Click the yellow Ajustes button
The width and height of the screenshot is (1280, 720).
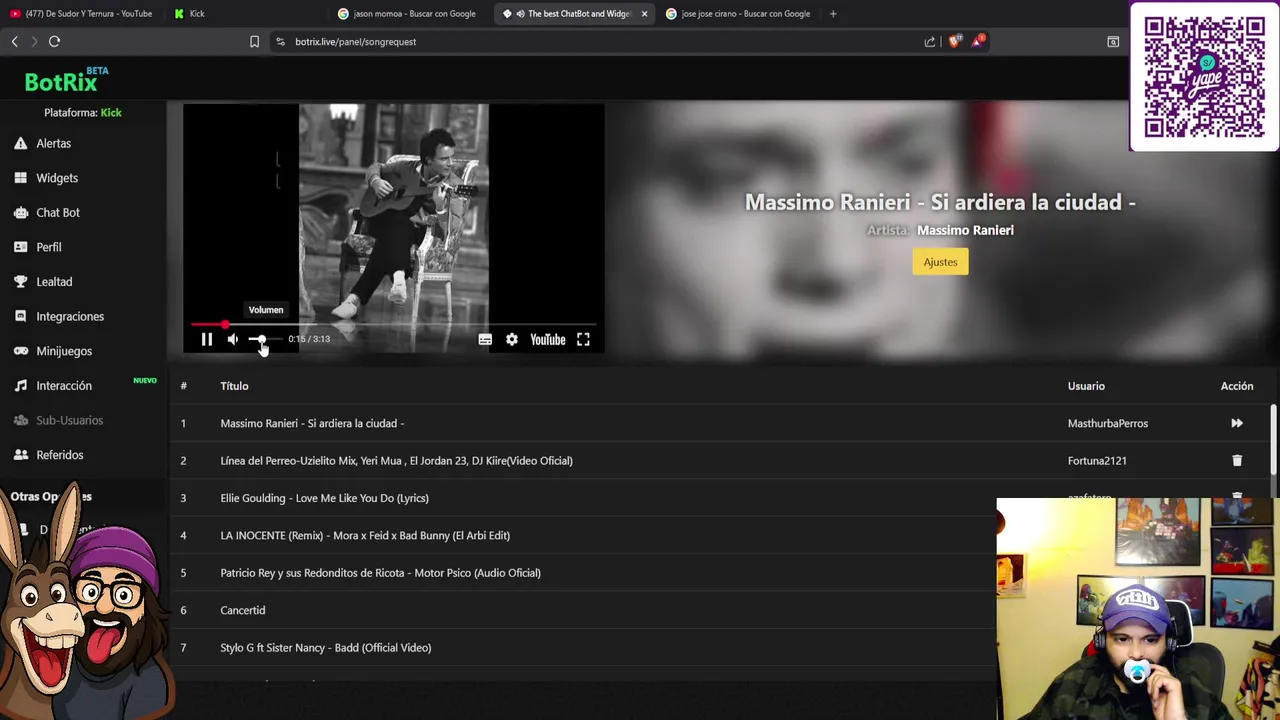pos(940,262)
